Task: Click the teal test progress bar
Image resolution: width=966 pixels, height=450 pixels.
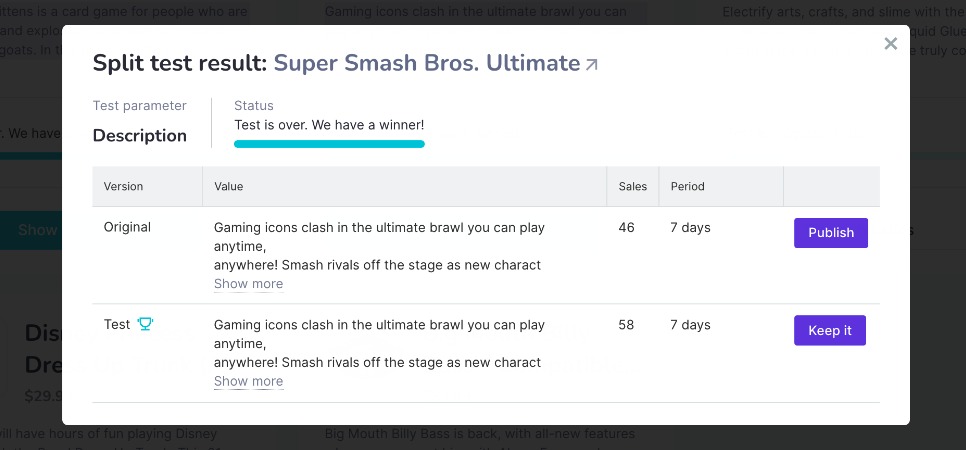Action: coord(329,144)
